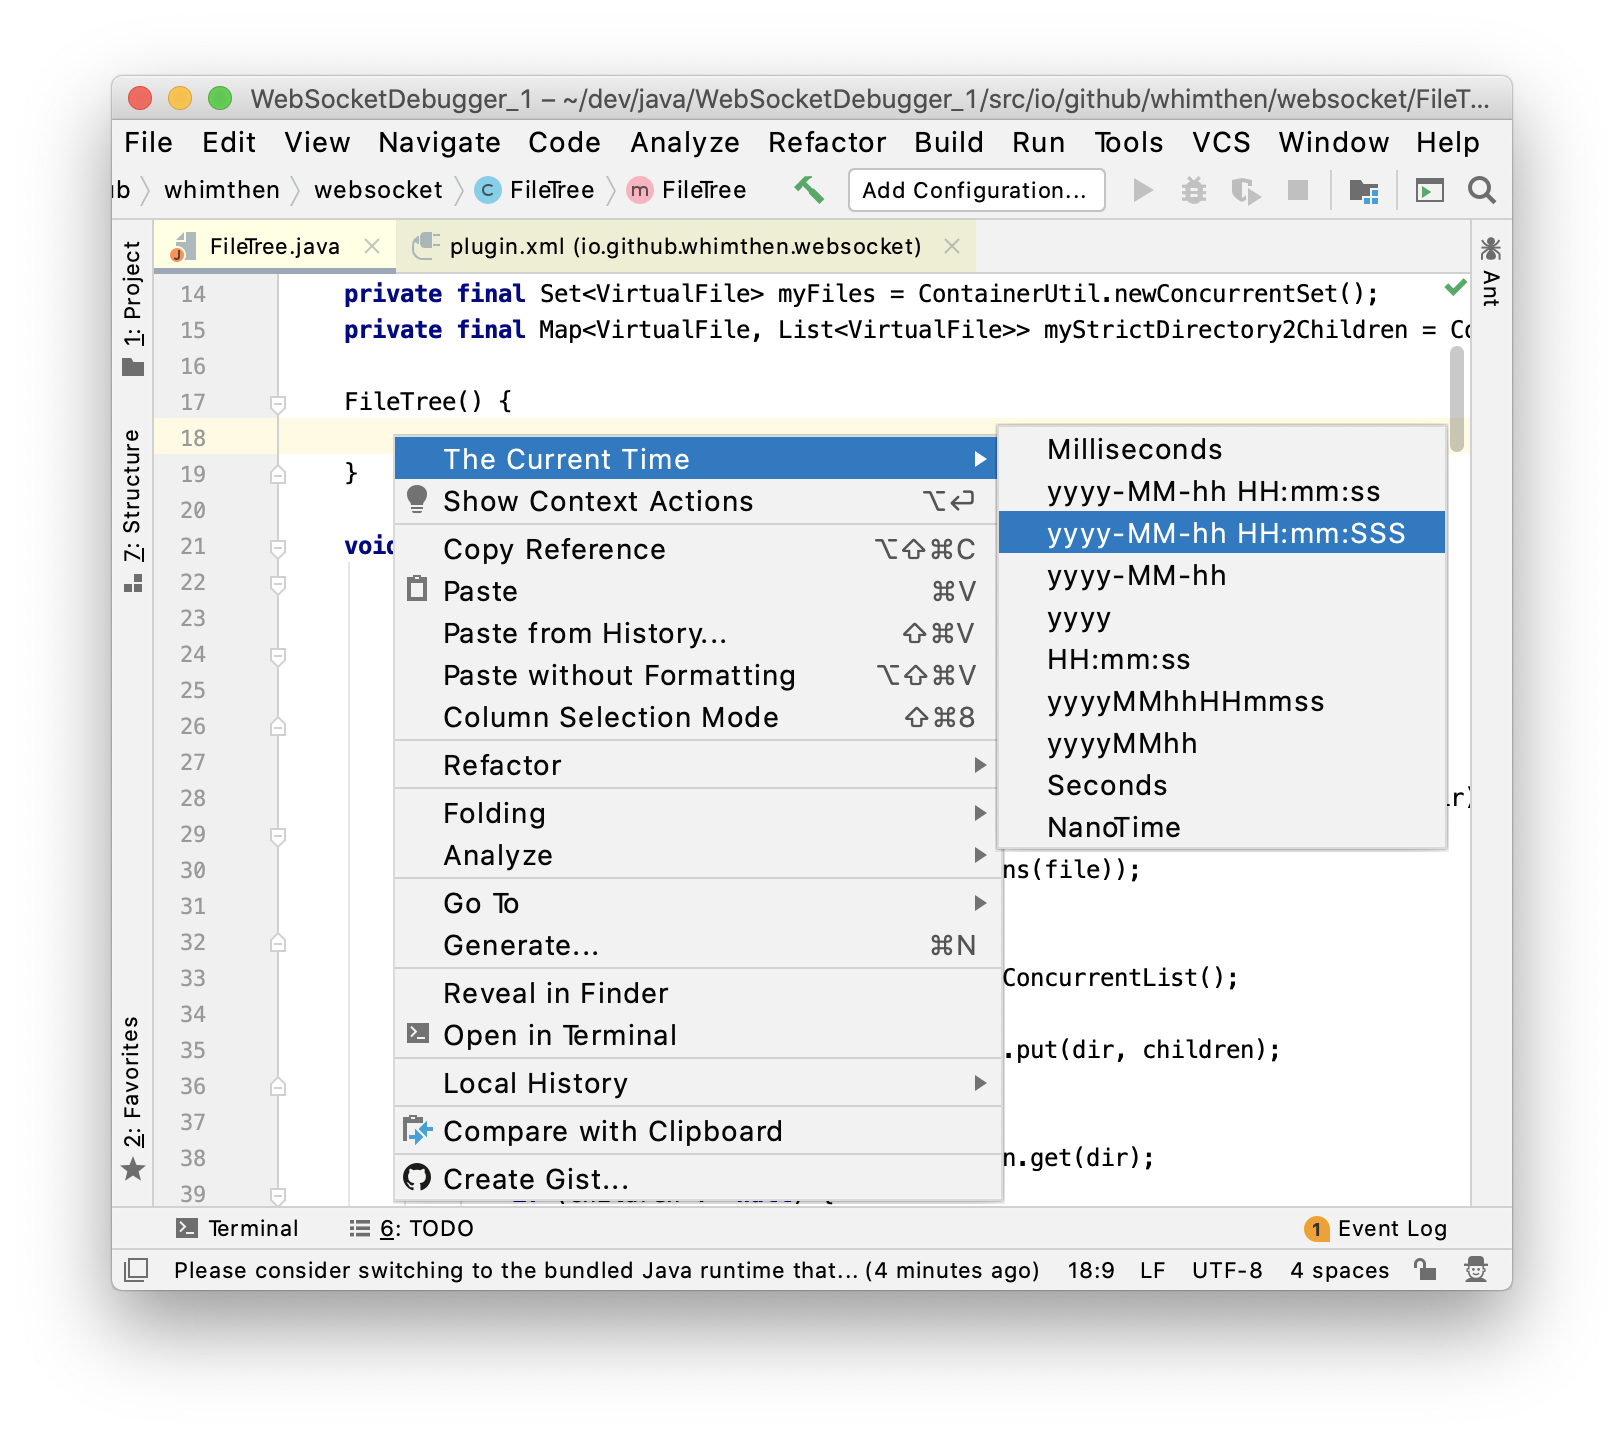This screenshot has height=1438, width=1624.
Task: Click LF line separator selector
Action: [1152, 1270]
